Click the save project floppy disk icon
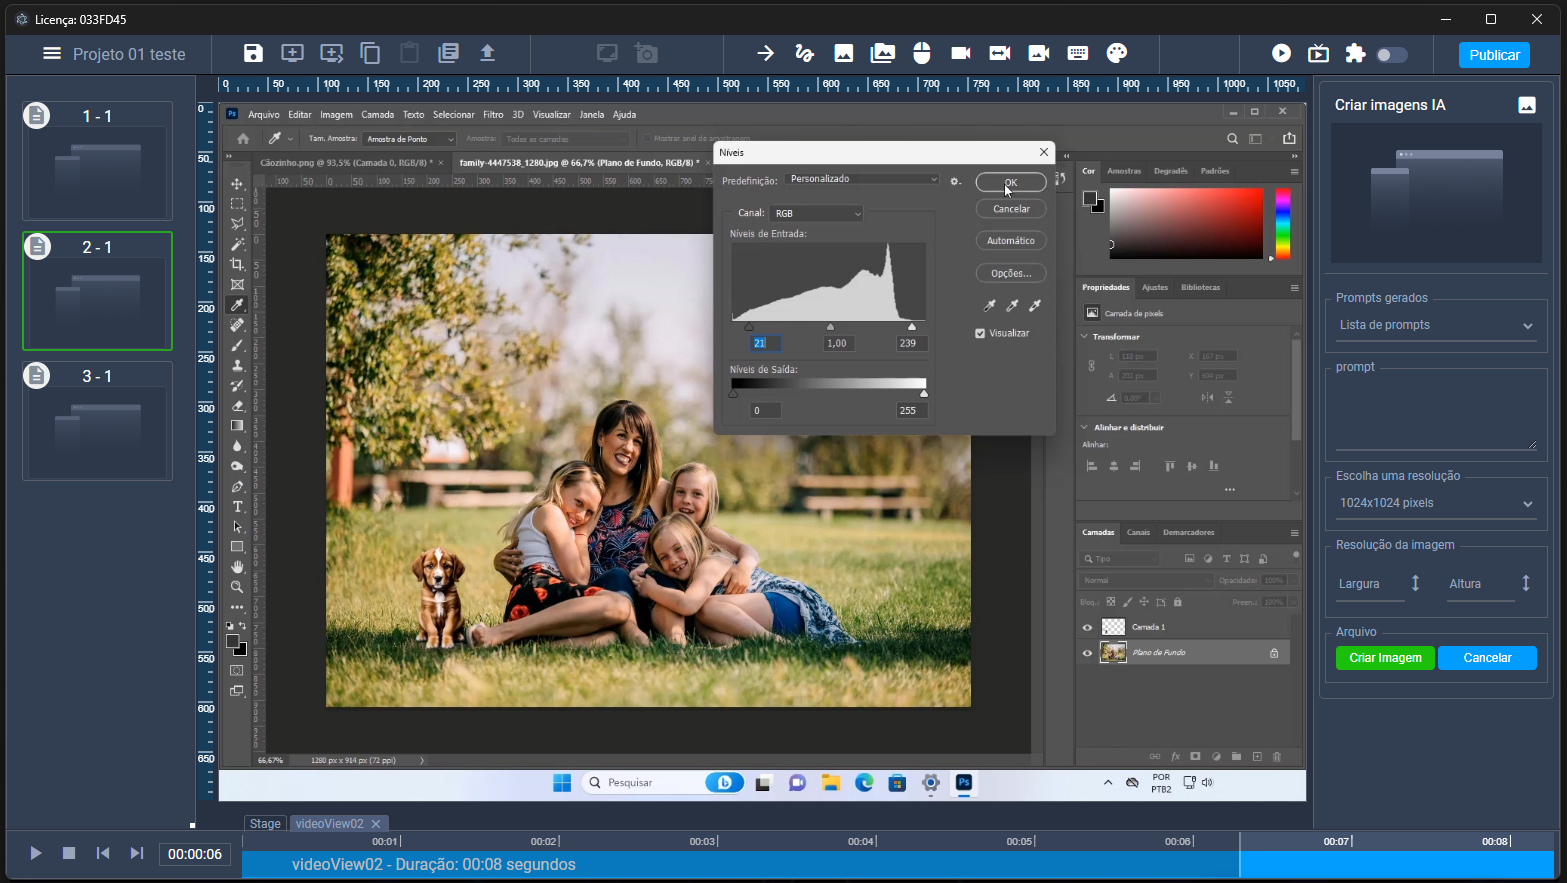1567x883 pixels. pyautogui.click(x=253, y=54)
